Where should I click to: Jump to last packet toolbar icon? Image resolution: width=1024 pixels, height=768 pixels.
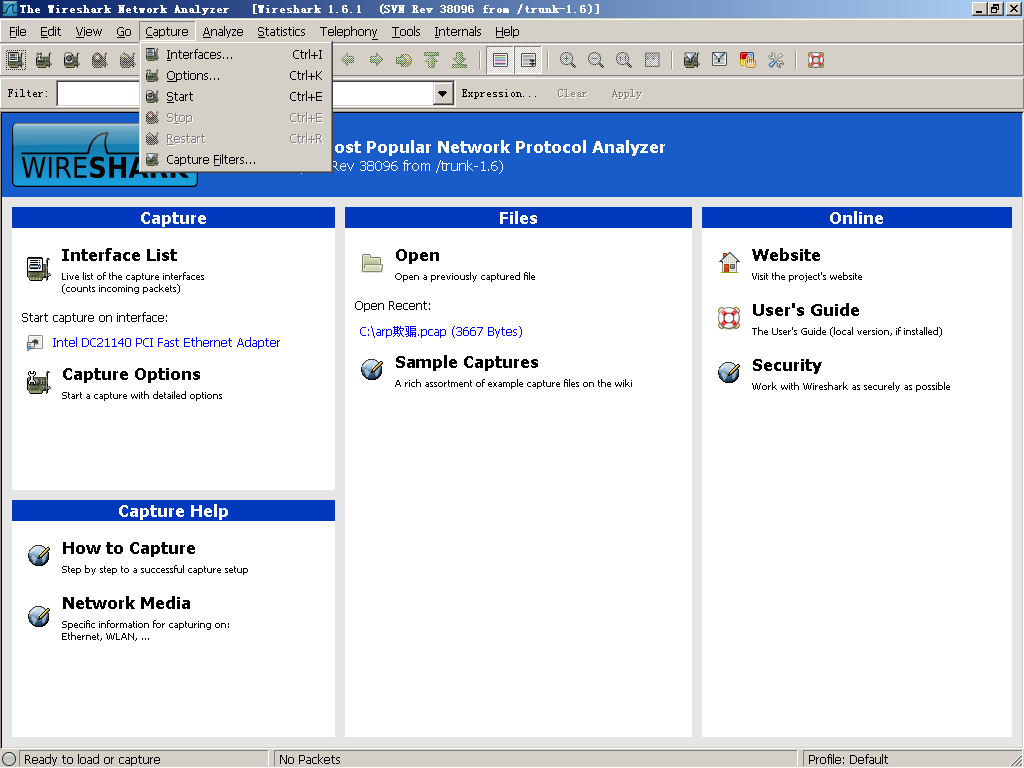(459, 60)
